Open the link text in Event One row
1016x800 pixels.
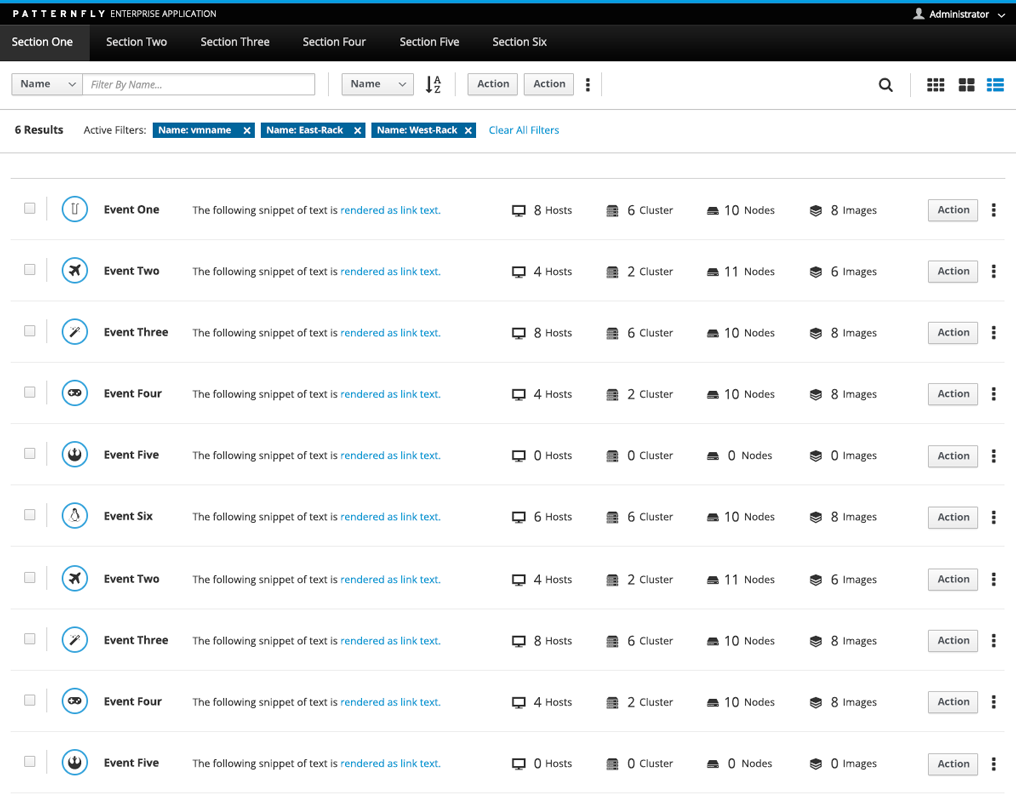390,211
